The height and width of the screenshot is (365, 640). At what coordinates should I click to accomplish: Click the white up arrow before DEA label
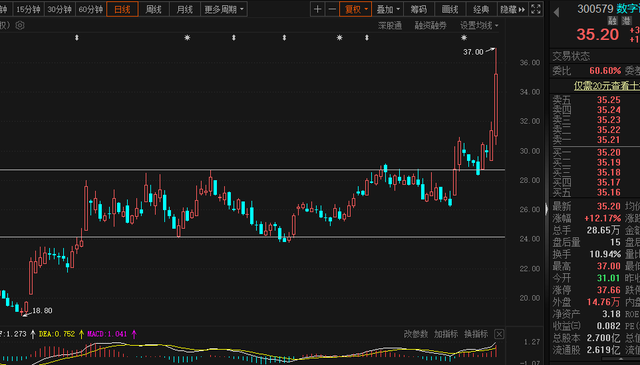pos(33,334)
